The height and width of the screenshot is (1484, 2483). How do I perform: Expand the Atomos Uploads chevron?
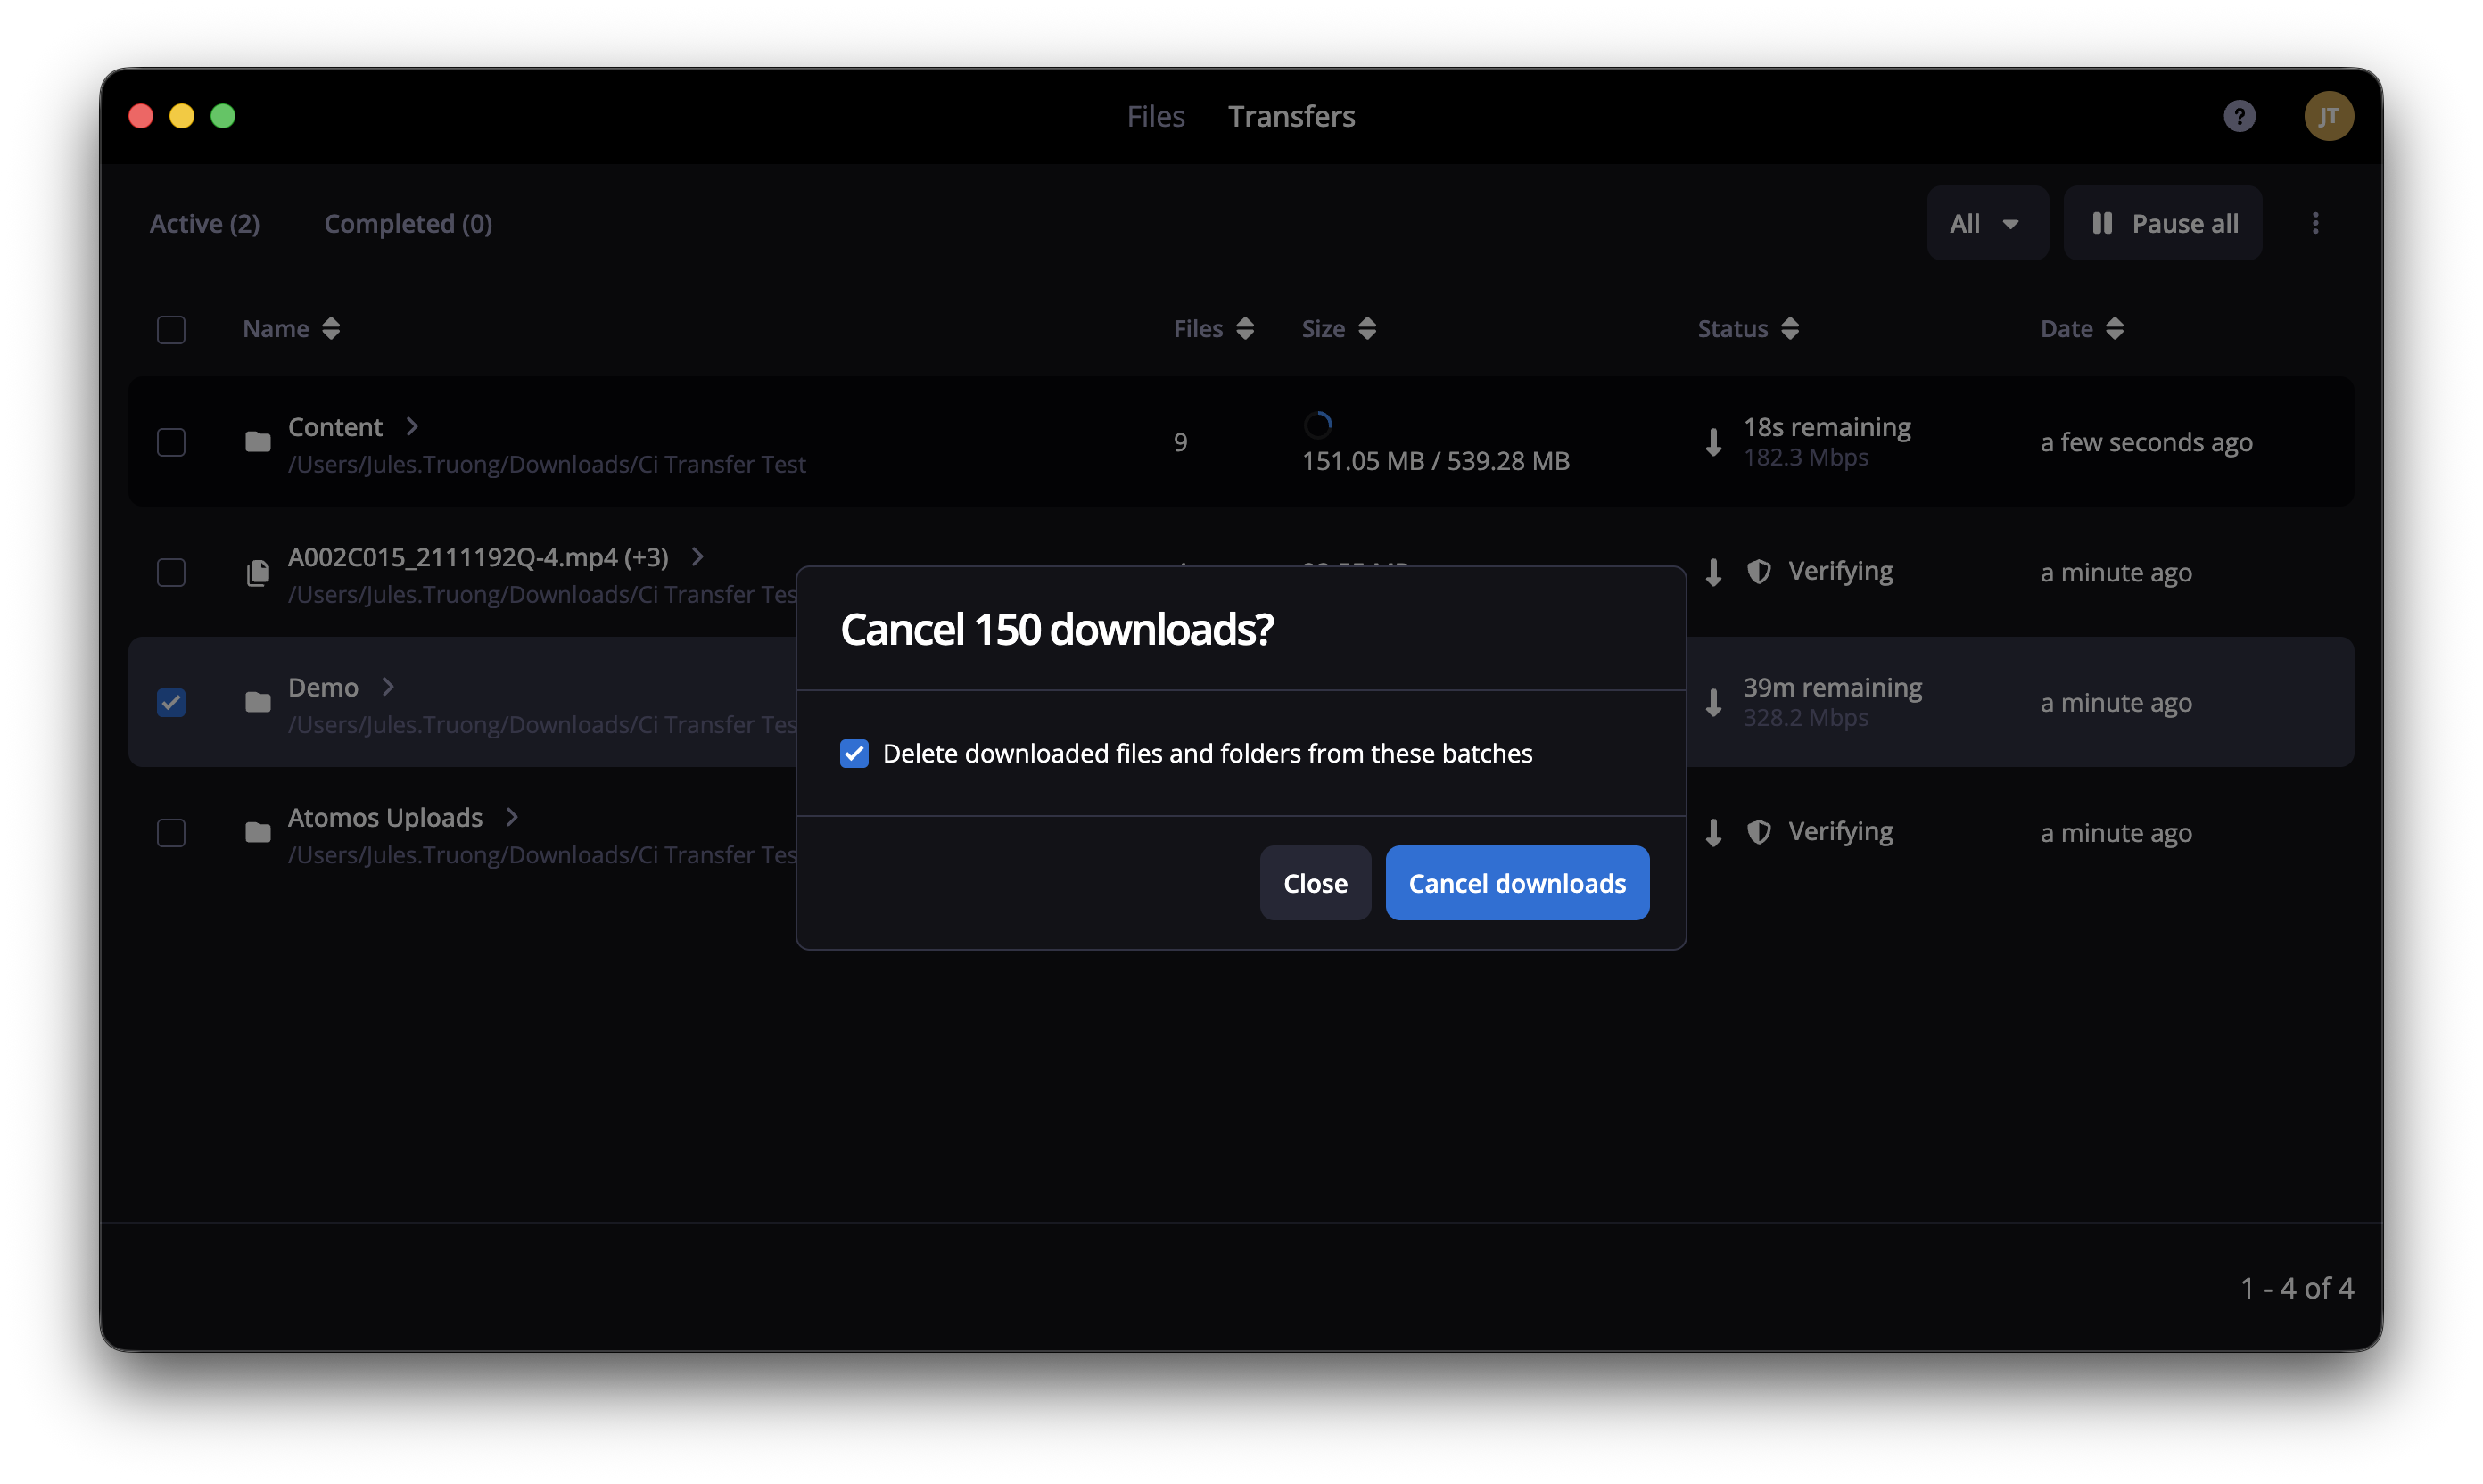(512, 817)
